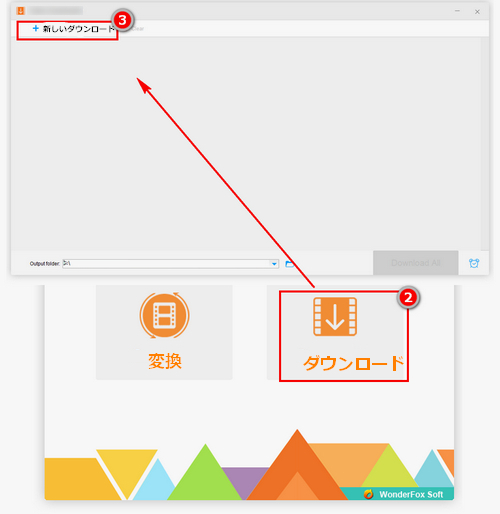Minimize the downloader window
This screenshot has width=500, height=514.
pyautogui.click(x=457, y=11)
